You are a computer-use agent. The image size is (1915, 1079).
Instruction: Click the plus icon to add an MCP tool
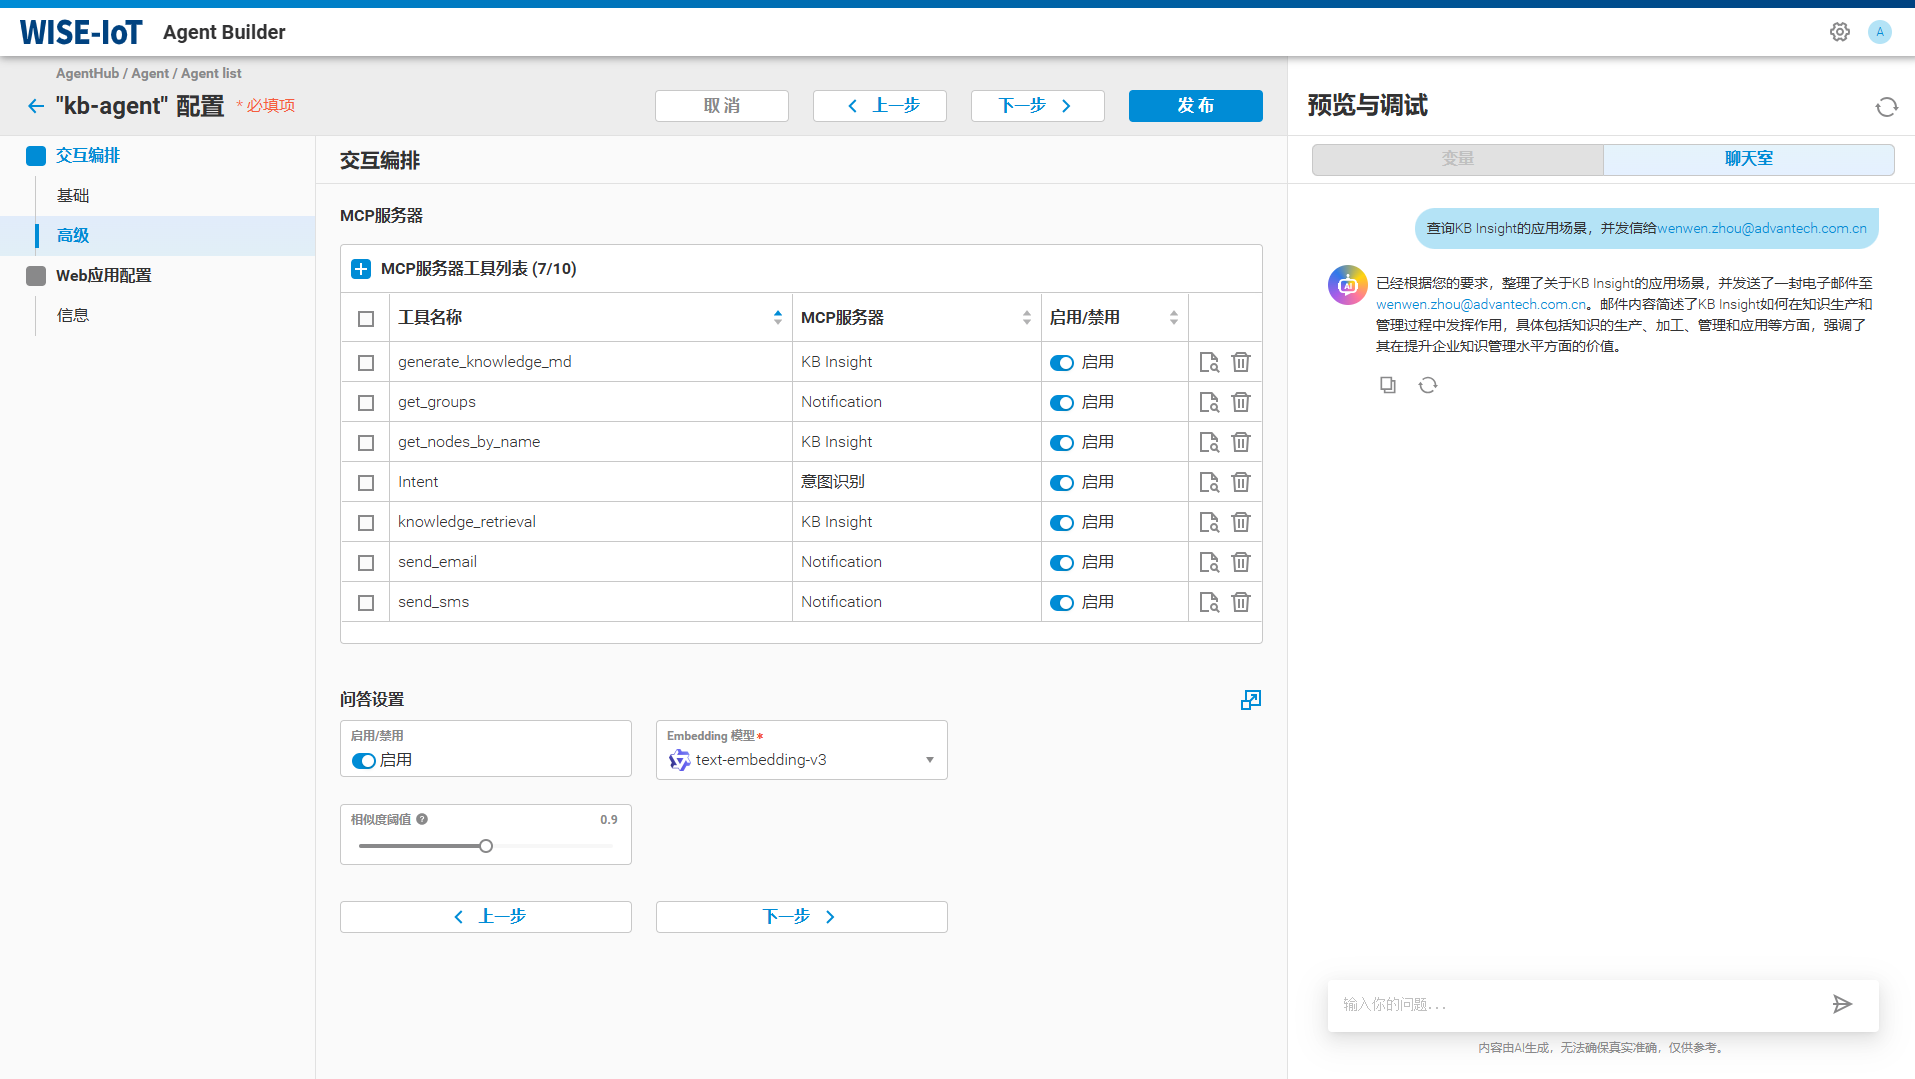pos(360,268)
